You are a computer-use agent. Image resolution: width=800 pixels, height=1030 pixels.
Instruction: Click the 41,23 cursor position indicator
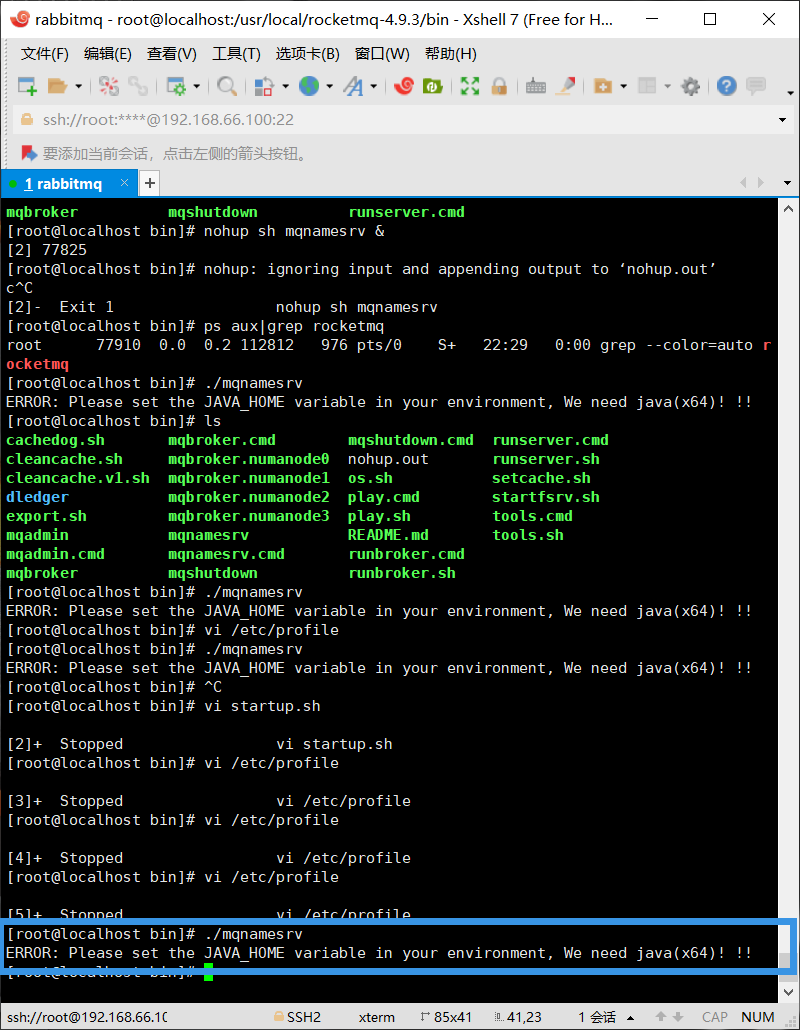click(518, 1017)
